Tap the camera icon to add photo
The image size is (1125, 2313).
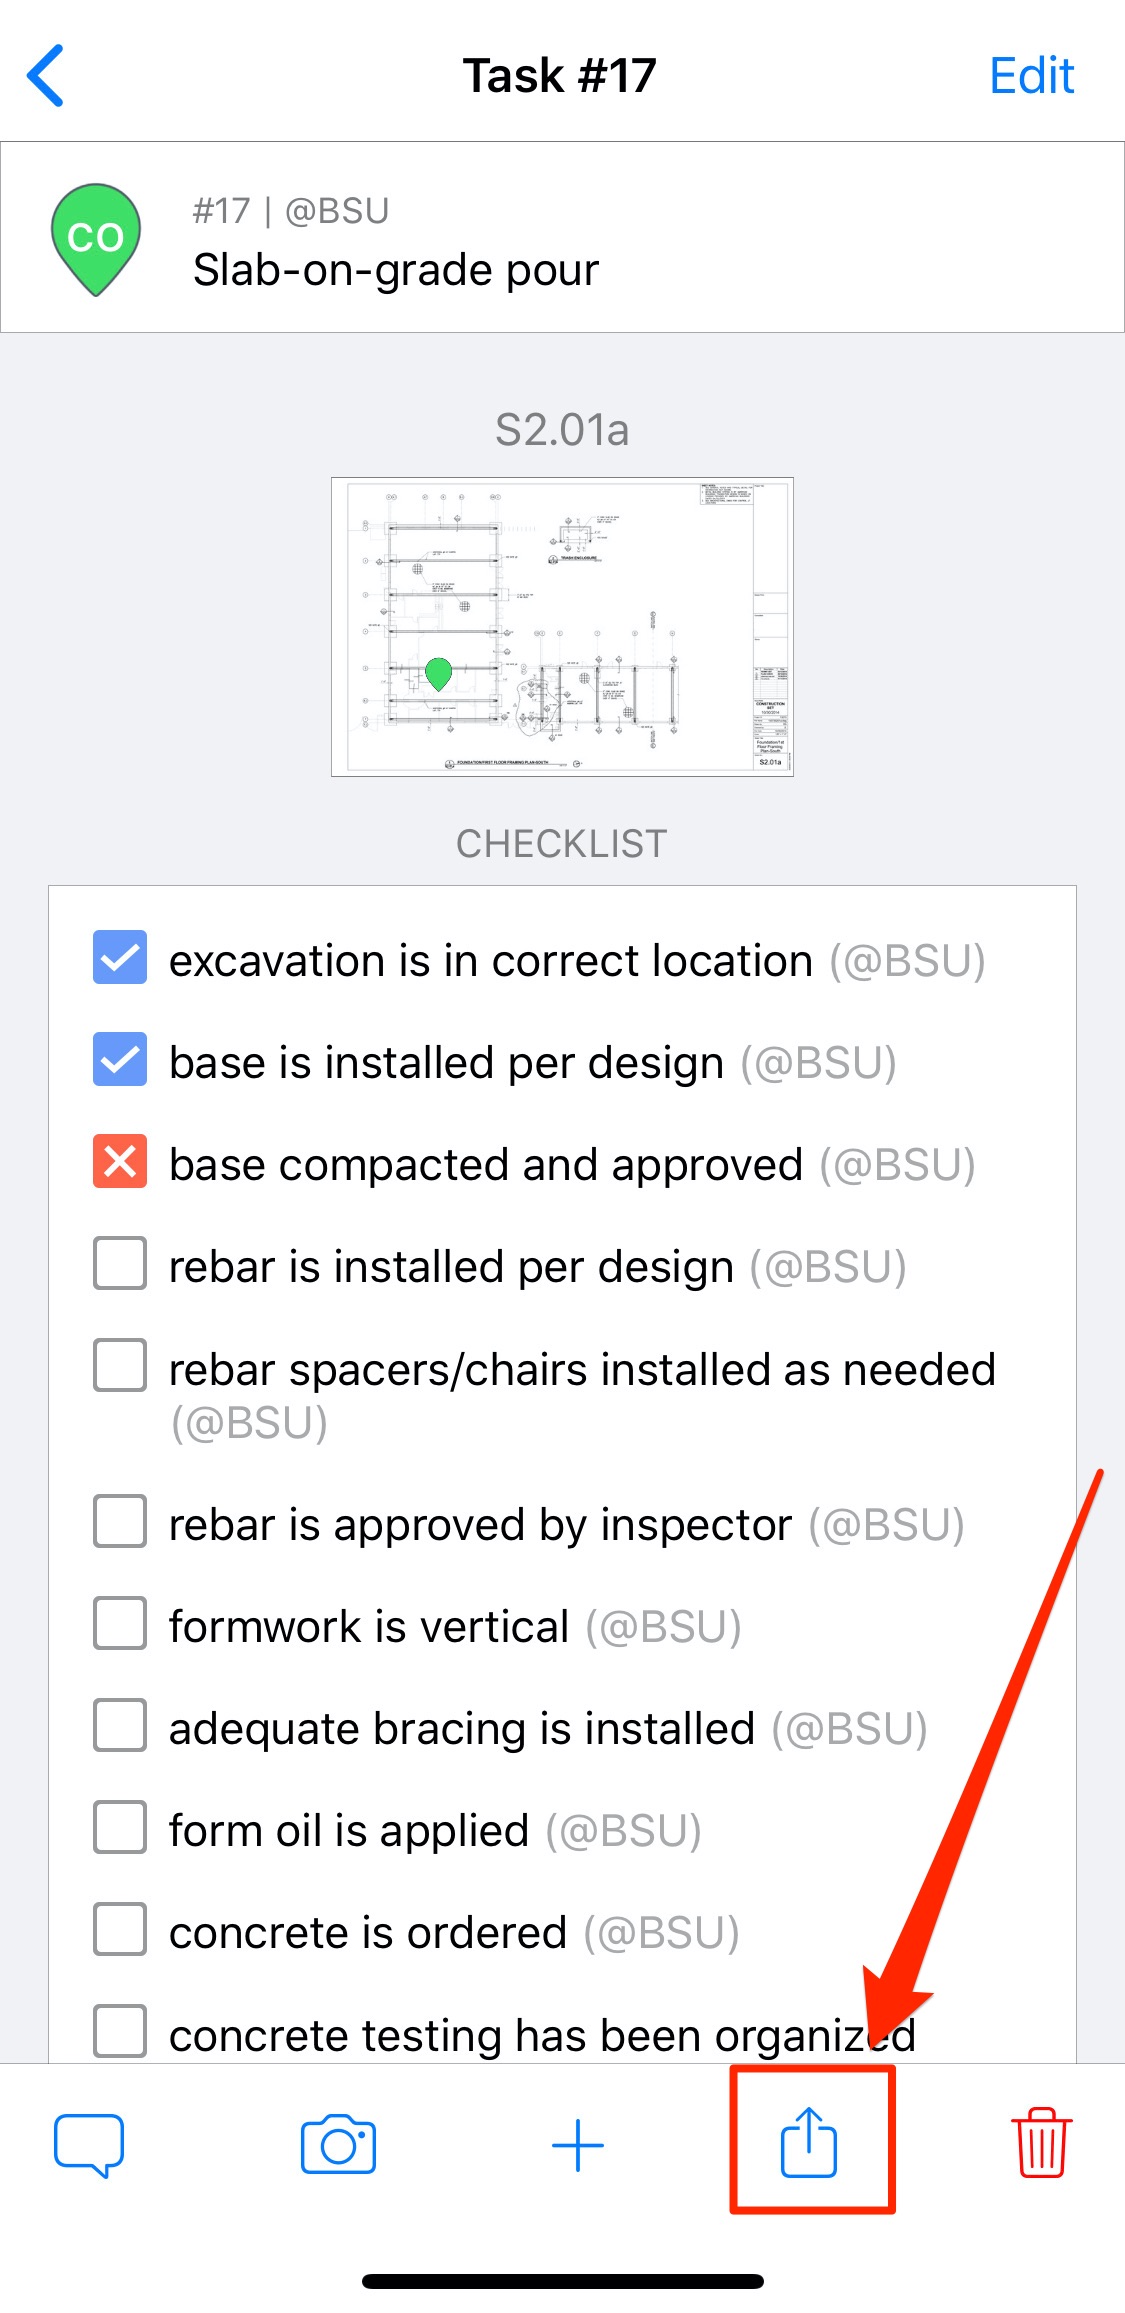coord(338,2144)
